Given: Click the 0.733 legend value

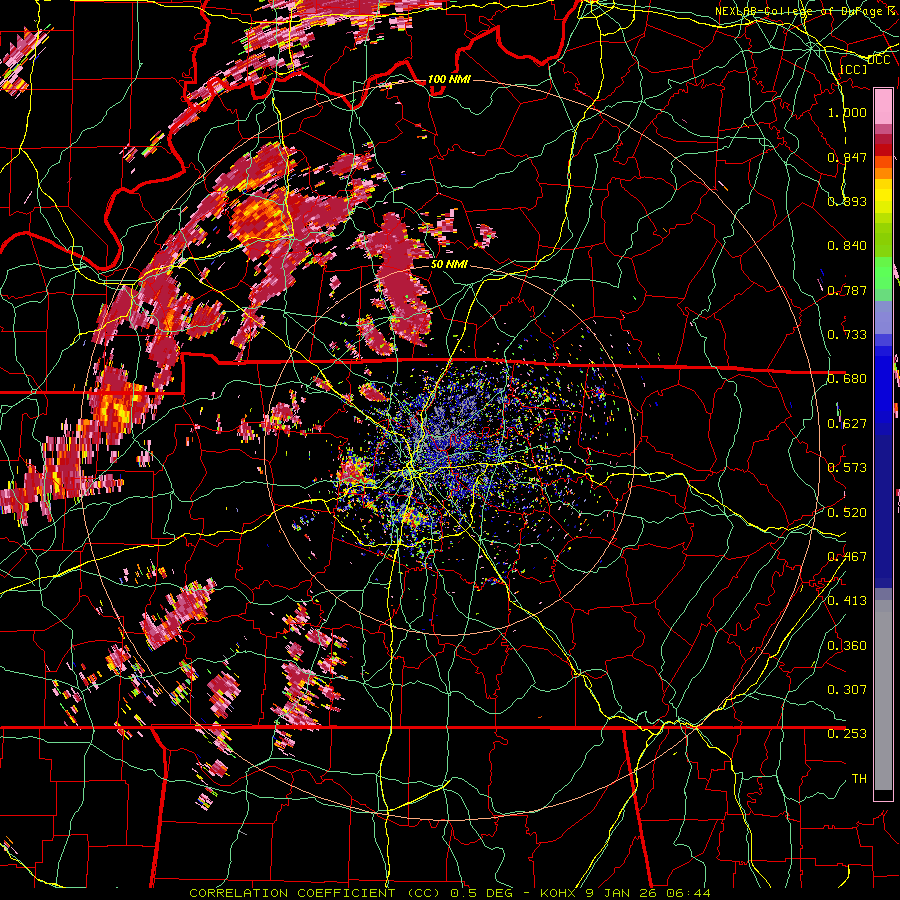Looking at the screenshot, I should pyautogui.click(x=847, y=335).
